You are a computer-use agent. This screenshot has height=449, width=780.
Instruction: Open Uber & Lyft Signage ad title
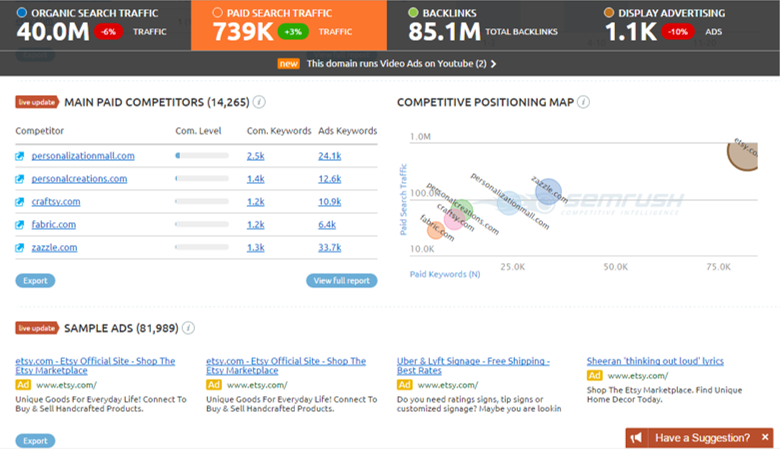[473, 365]
